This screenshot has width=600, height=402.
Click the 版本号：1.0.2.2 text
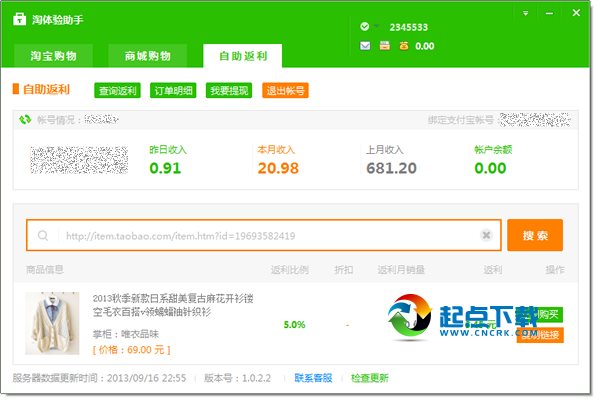(237, 378)
